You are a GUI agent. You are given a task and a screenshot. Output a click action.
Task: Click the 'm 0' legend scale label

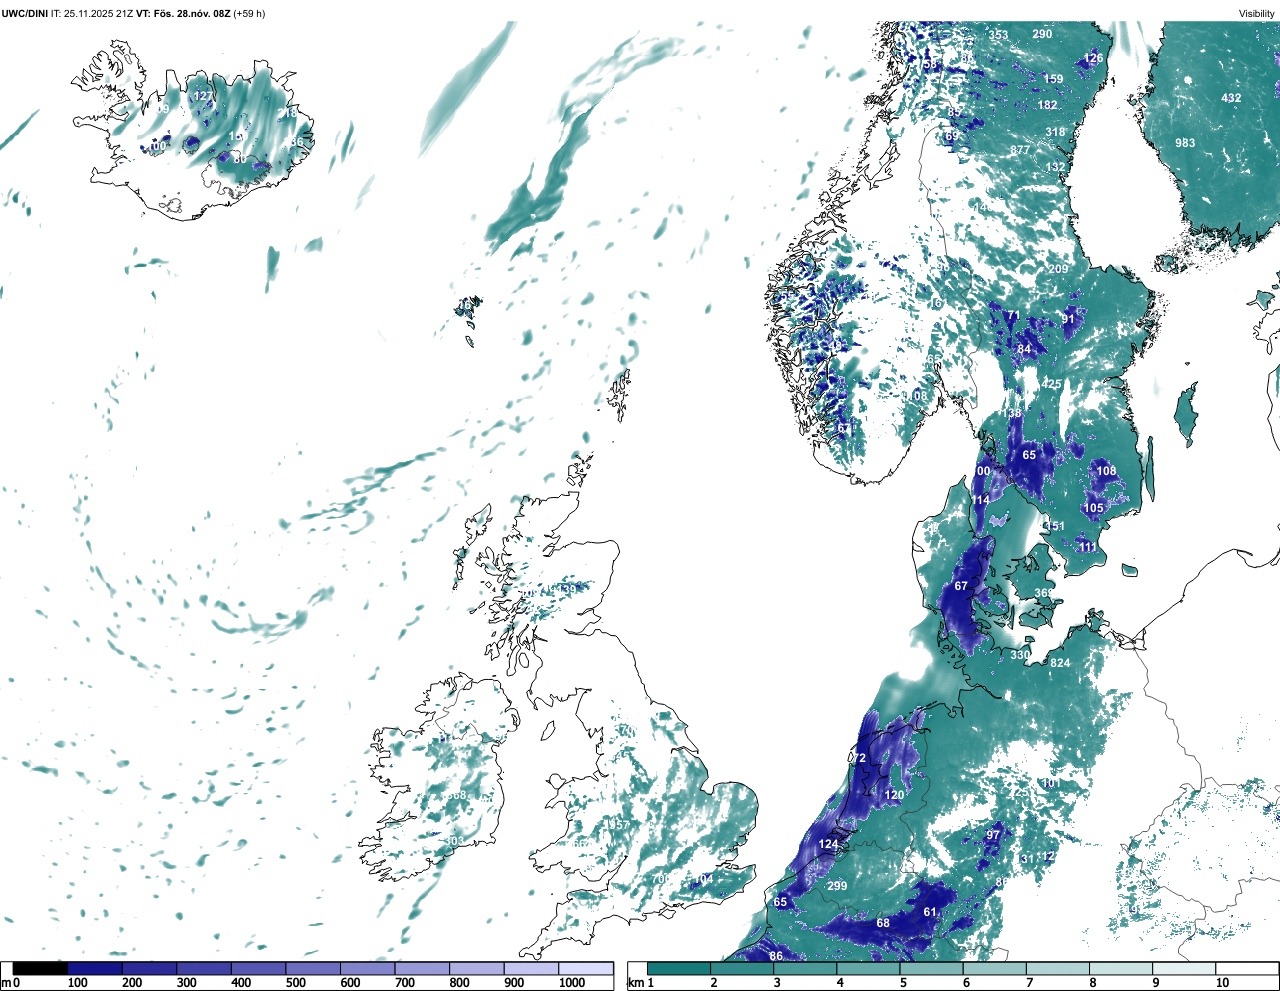pos(11,983)
